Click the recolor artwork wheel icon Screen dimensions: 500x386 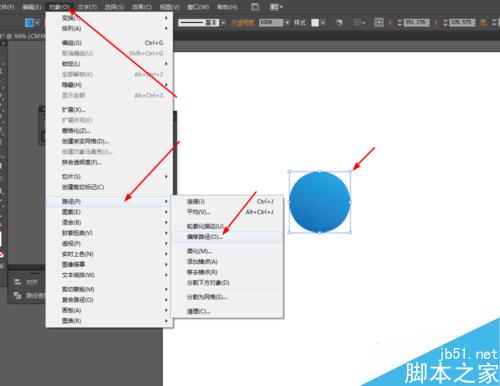(x=339, y=23)
